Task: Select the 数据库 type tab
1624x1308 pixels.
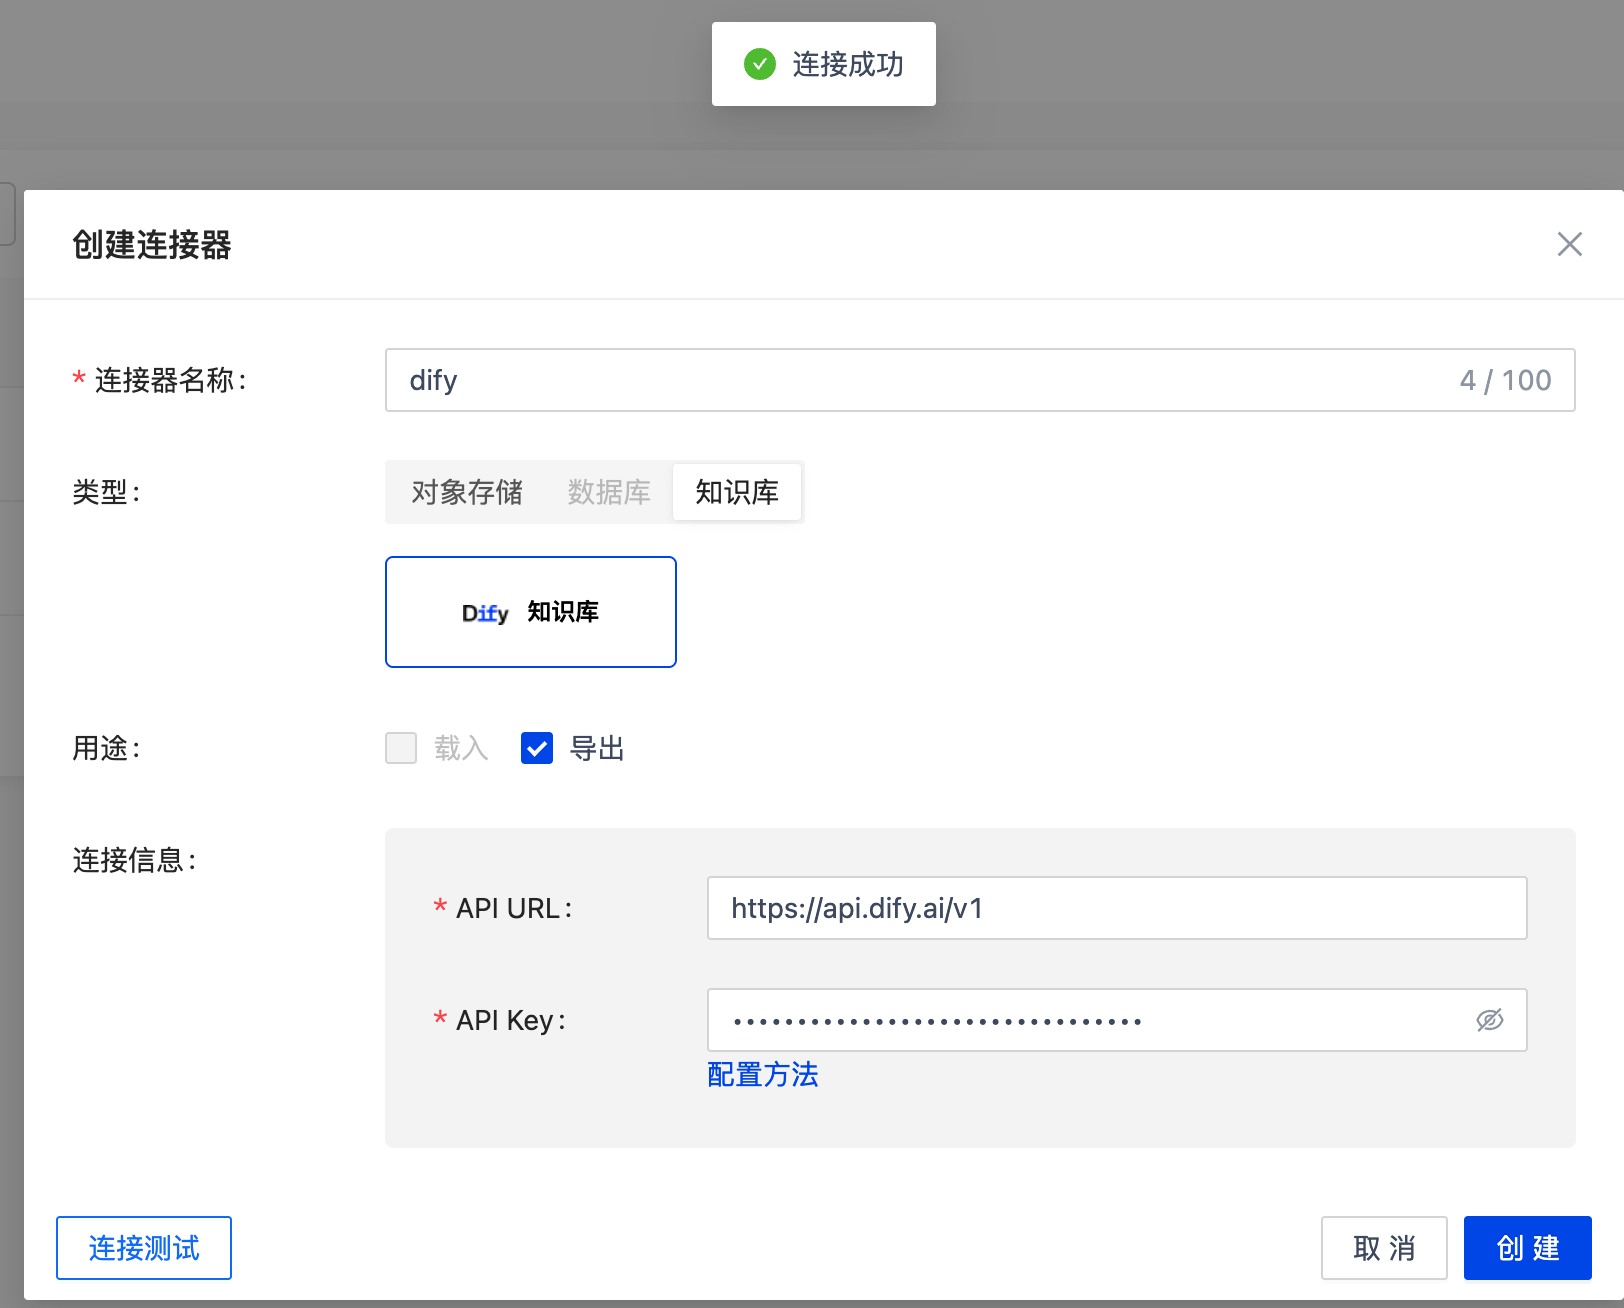Action: [x=608, y=492]
